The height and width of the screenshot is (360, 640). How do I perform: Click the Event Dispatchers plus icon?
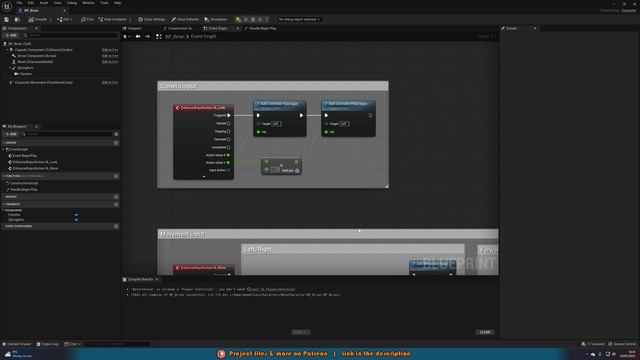coord(116,226)
